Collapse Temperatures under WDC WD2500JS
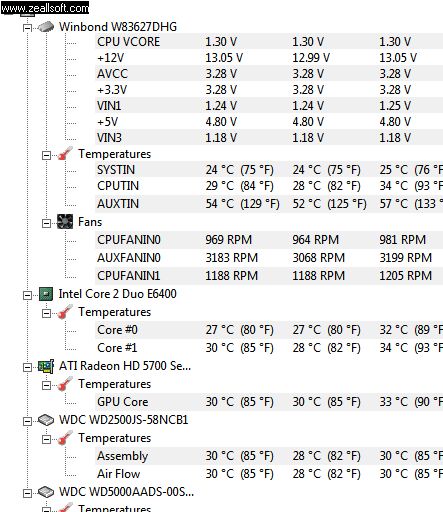 pyautogui.click(x=46, y=439)
